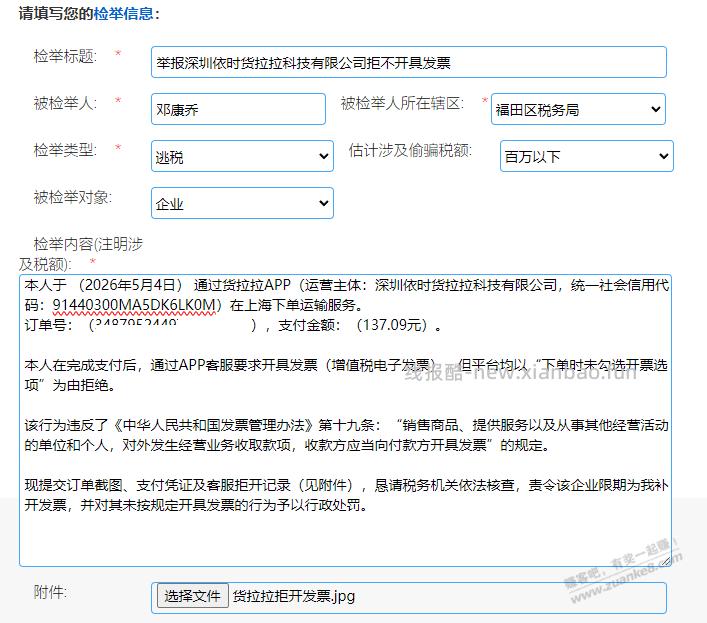Click the 检举信息 heading text
707x623 pixels.
124,14
